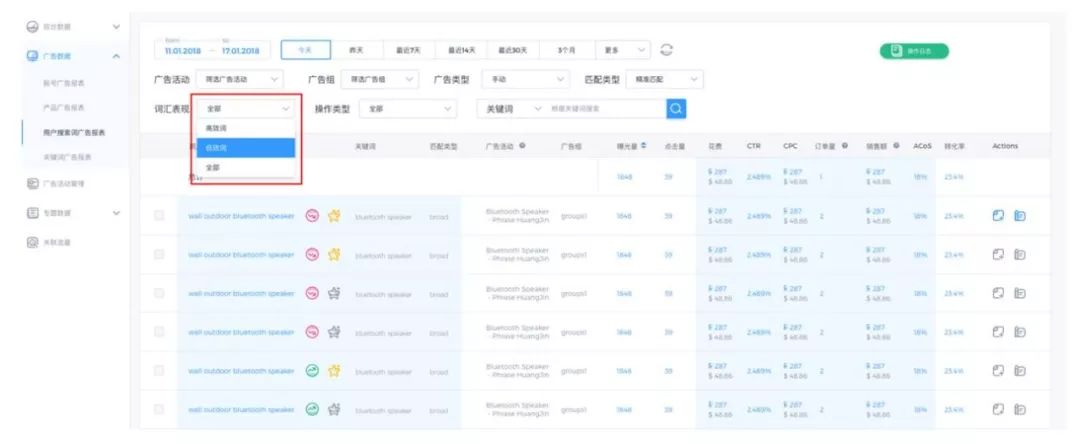The image size is (1080, 444).
Task: Select the 今天 date range button
Action: tap(306, 50)
